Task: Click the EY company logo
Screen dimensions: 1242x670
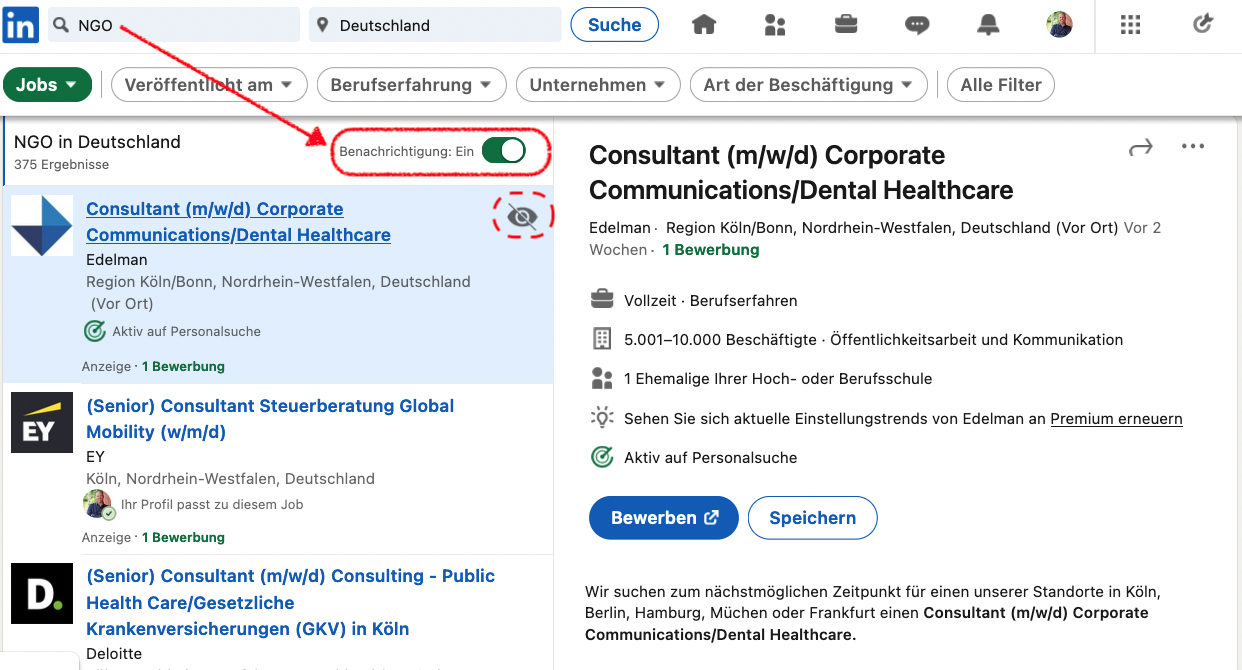Action: 42,423
